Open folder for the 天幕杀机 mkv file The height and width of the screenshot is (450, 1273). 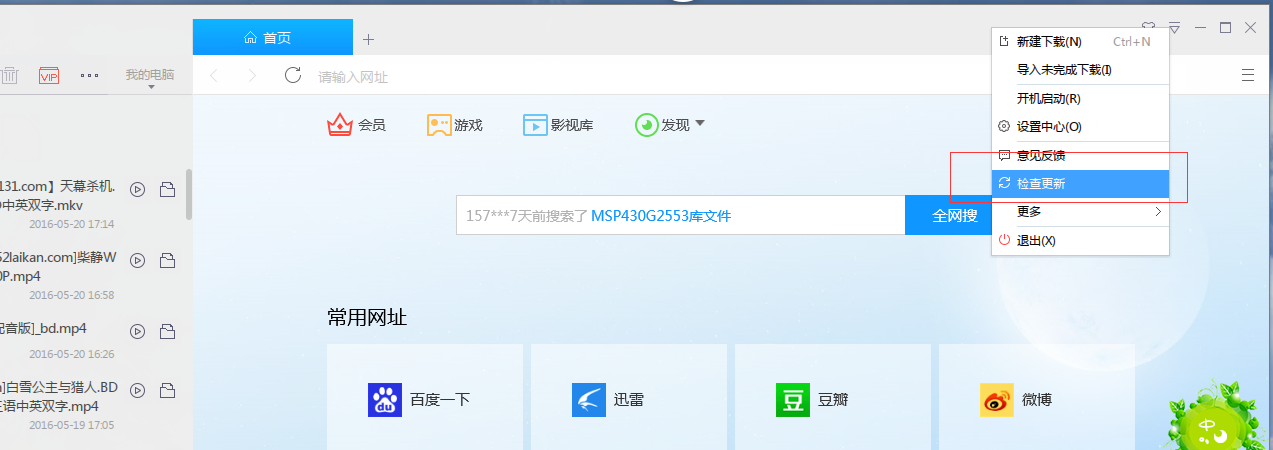[168, 189]
